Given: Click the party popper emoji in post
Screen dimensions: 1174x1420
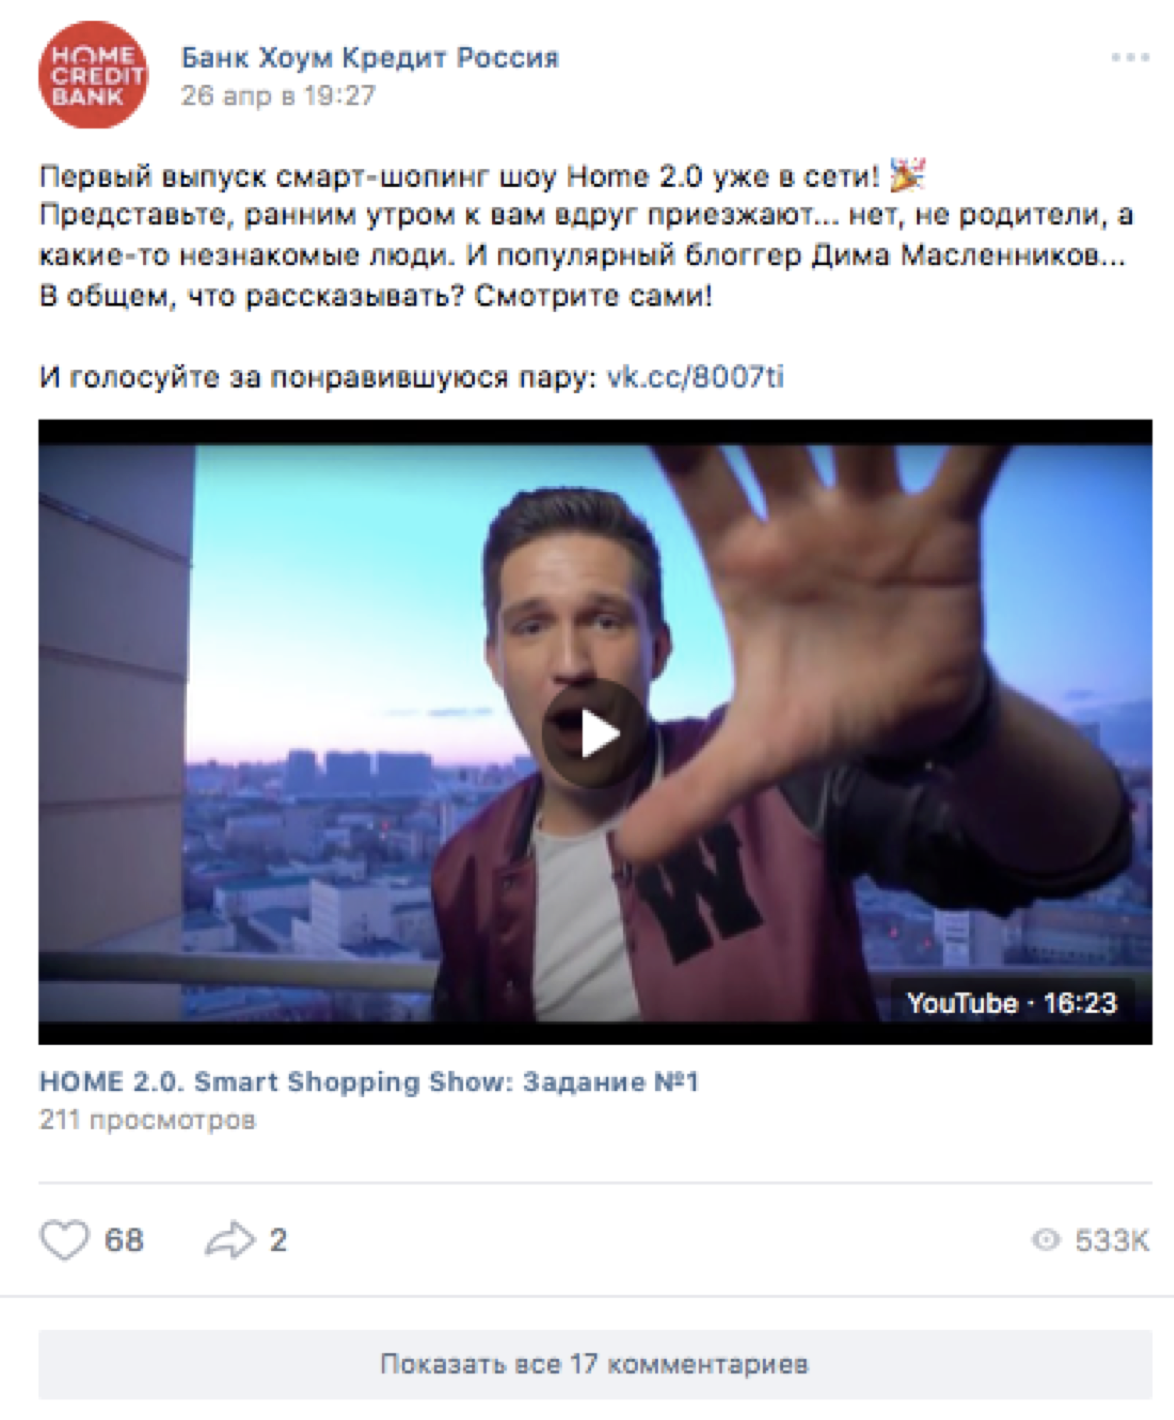Looking at the screenshot, I should pyautogui.click(x=908, y=175).
